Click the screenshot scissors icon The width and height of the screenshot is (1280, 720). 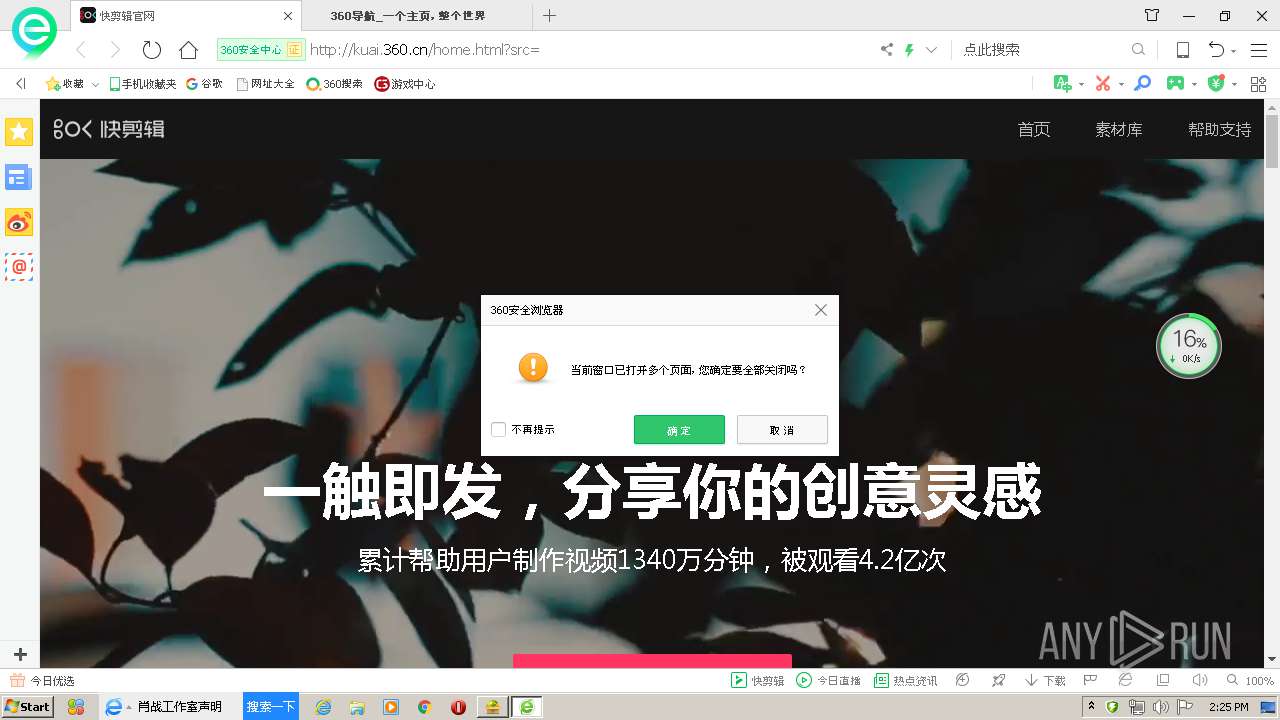click(x=1103, y=83)
